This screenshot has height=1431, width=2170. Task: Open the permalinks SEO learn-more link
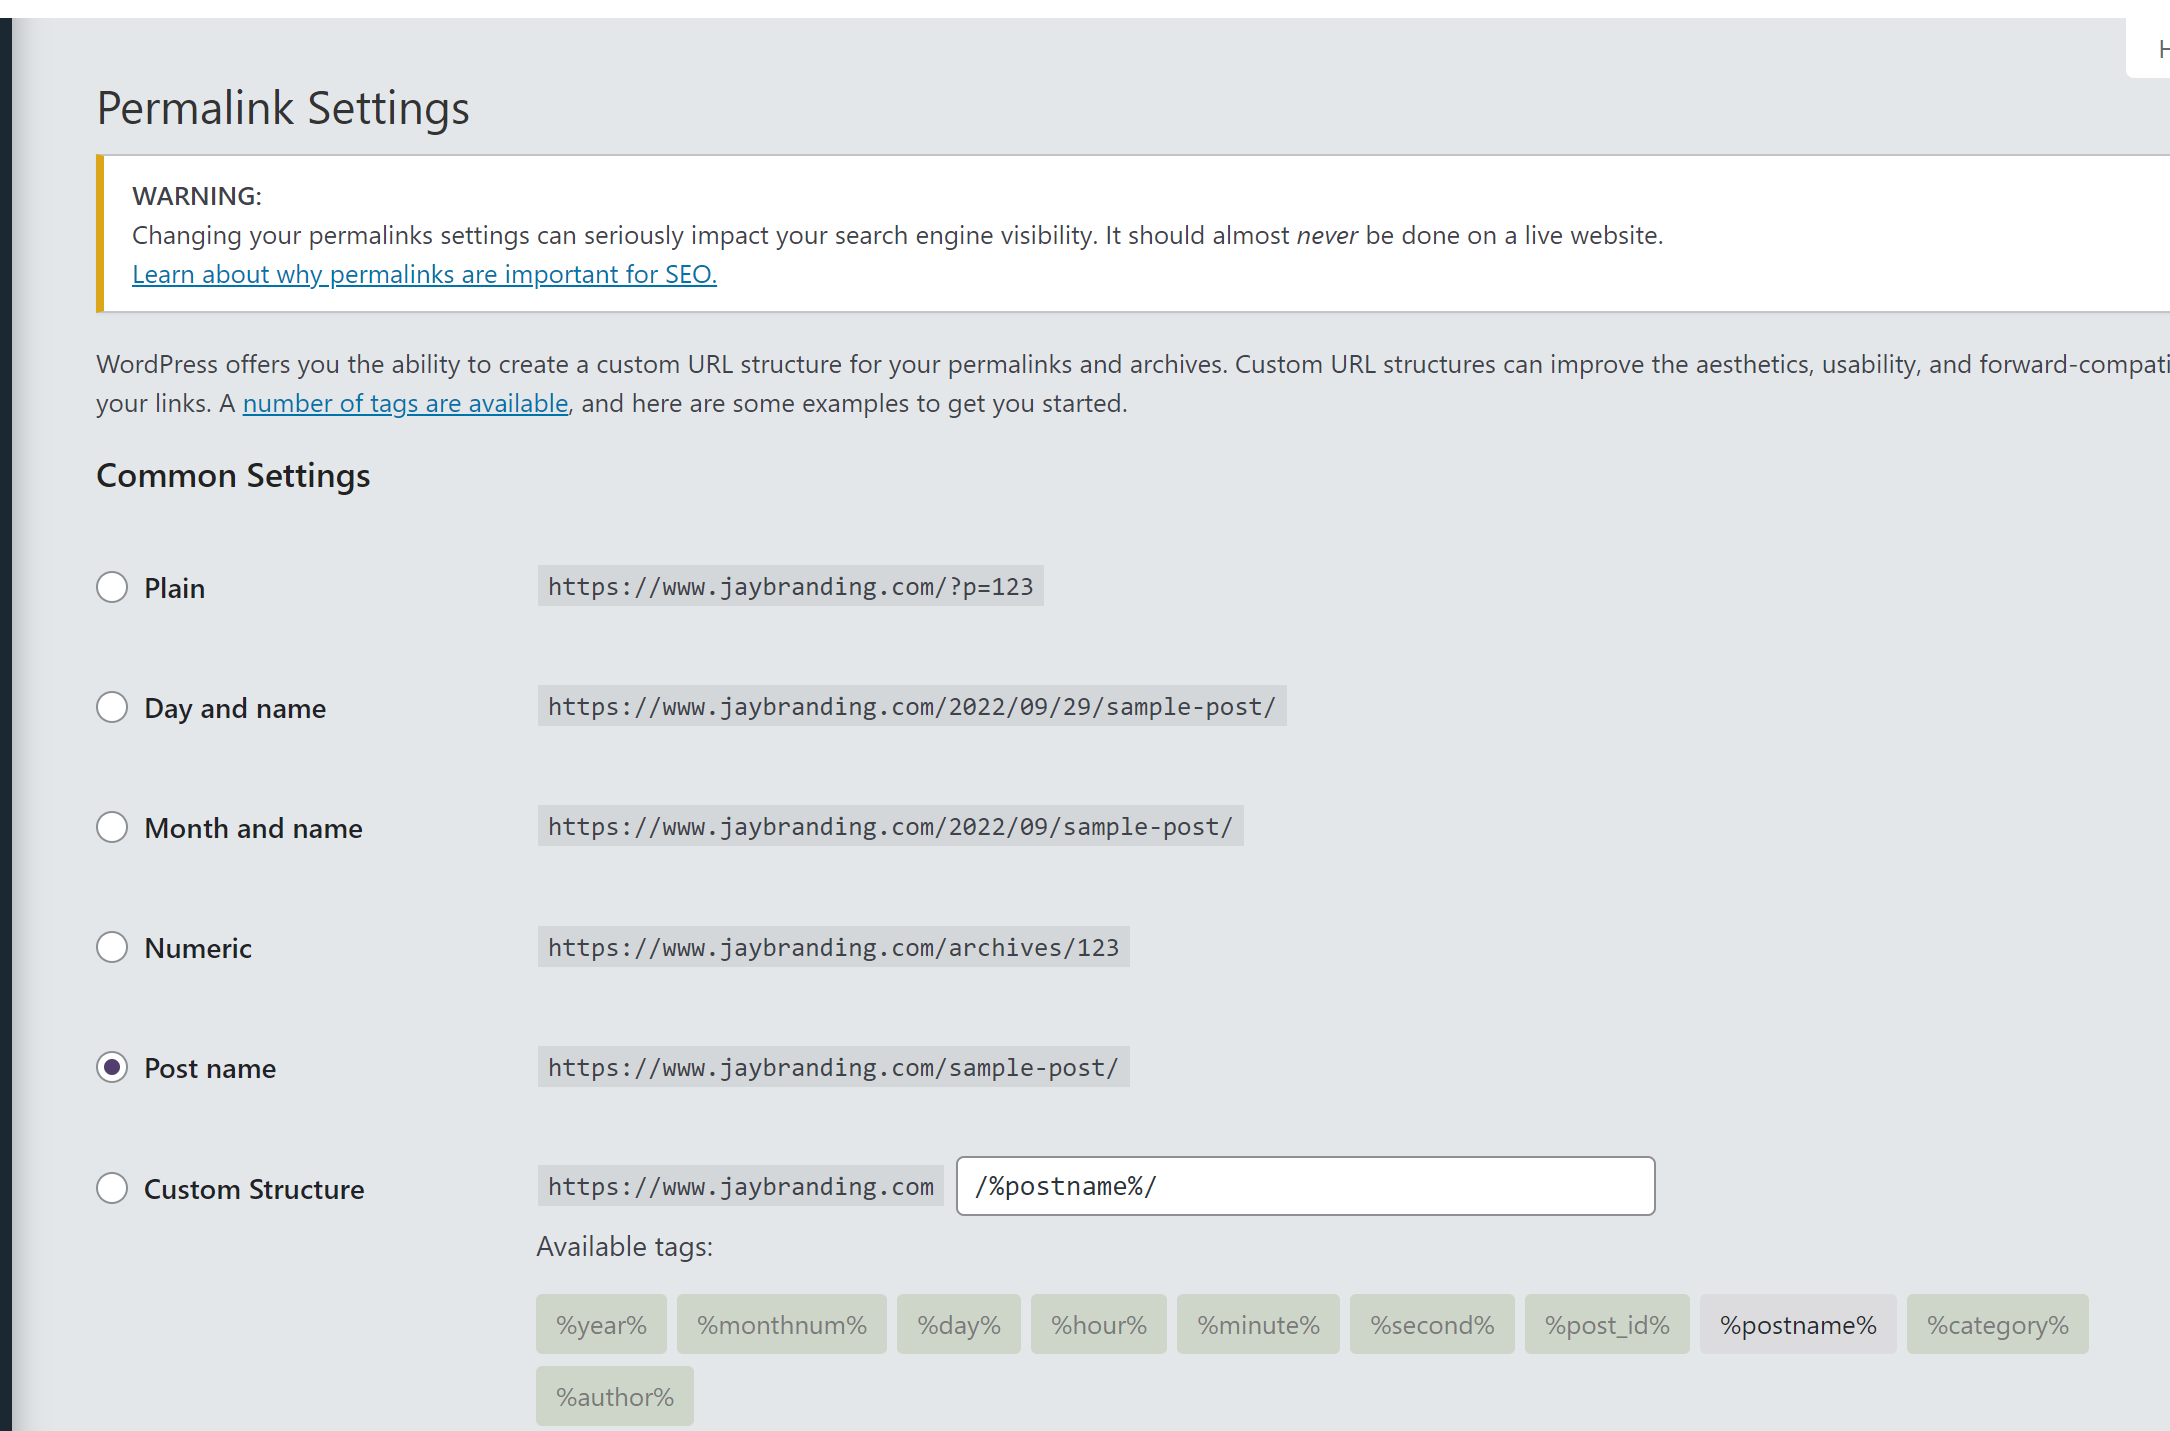coord(424,274)
